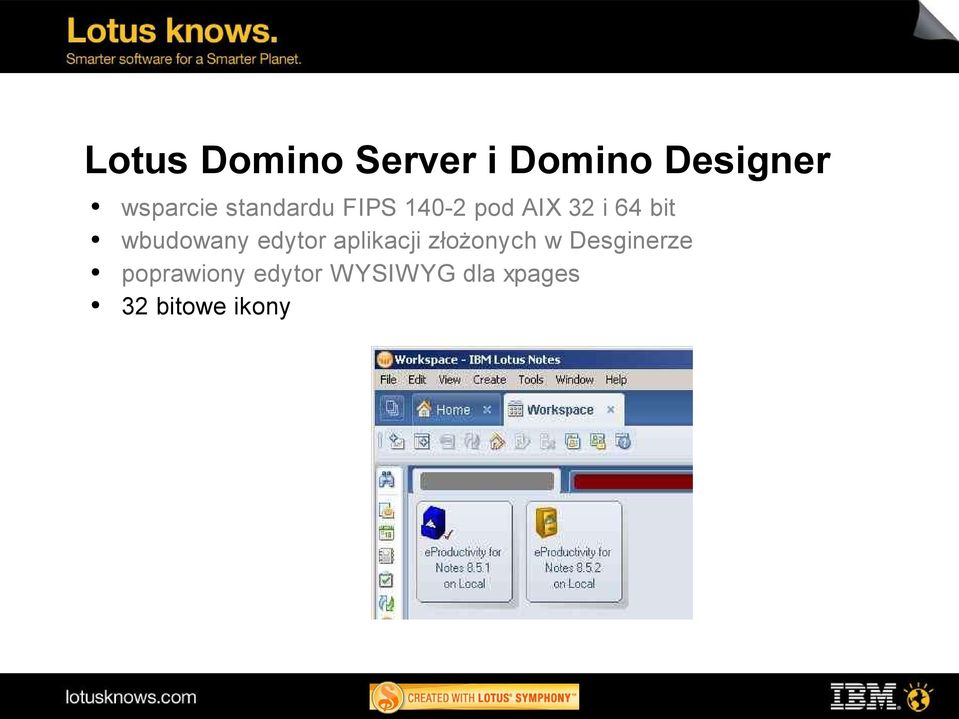
Task: Click the grayed-out page with arrow toolbar icon
Action: tap(522, 441)
